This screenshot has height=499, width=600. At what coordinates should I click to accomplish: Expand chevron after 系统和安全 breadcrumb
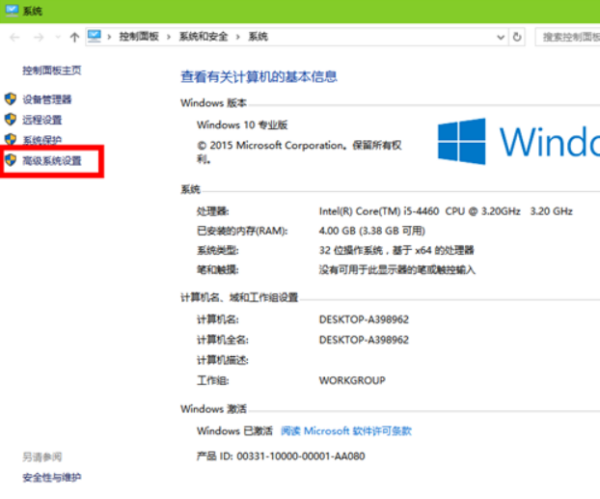click(x=238, y=37)
